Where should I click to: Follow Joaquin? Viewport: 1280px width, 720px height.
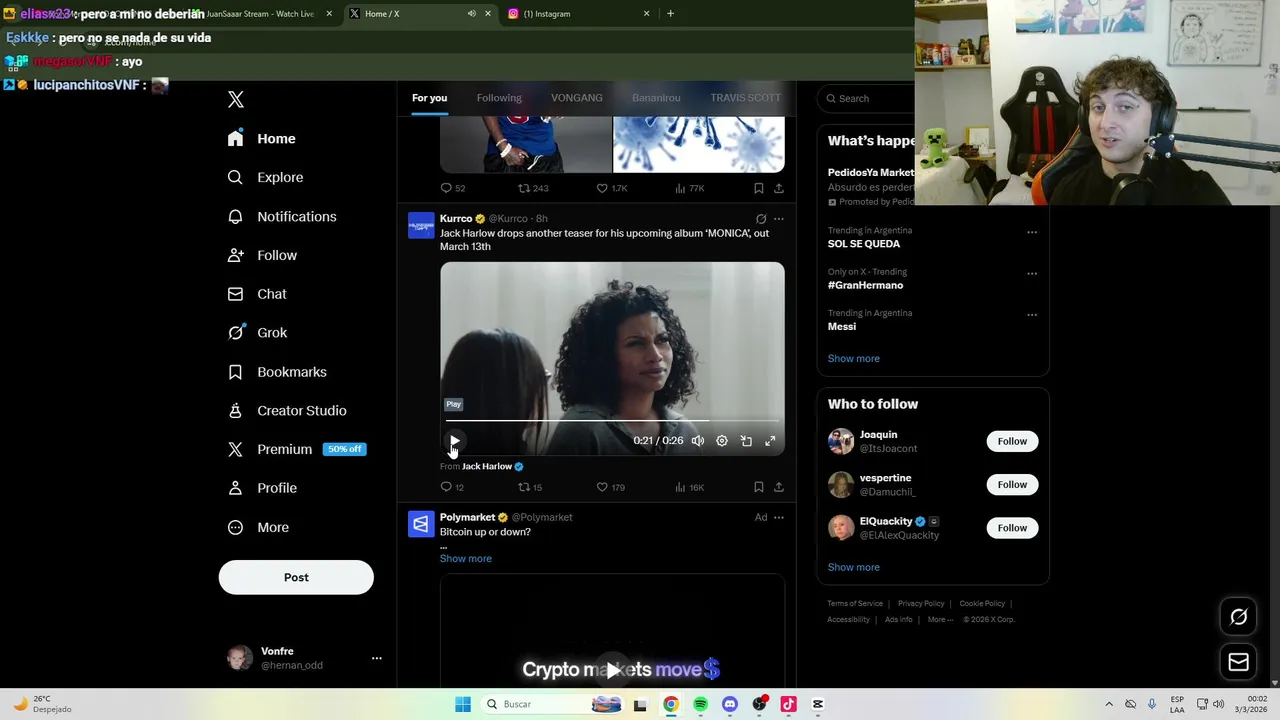pyautogui.click(x=1012, y=441)
